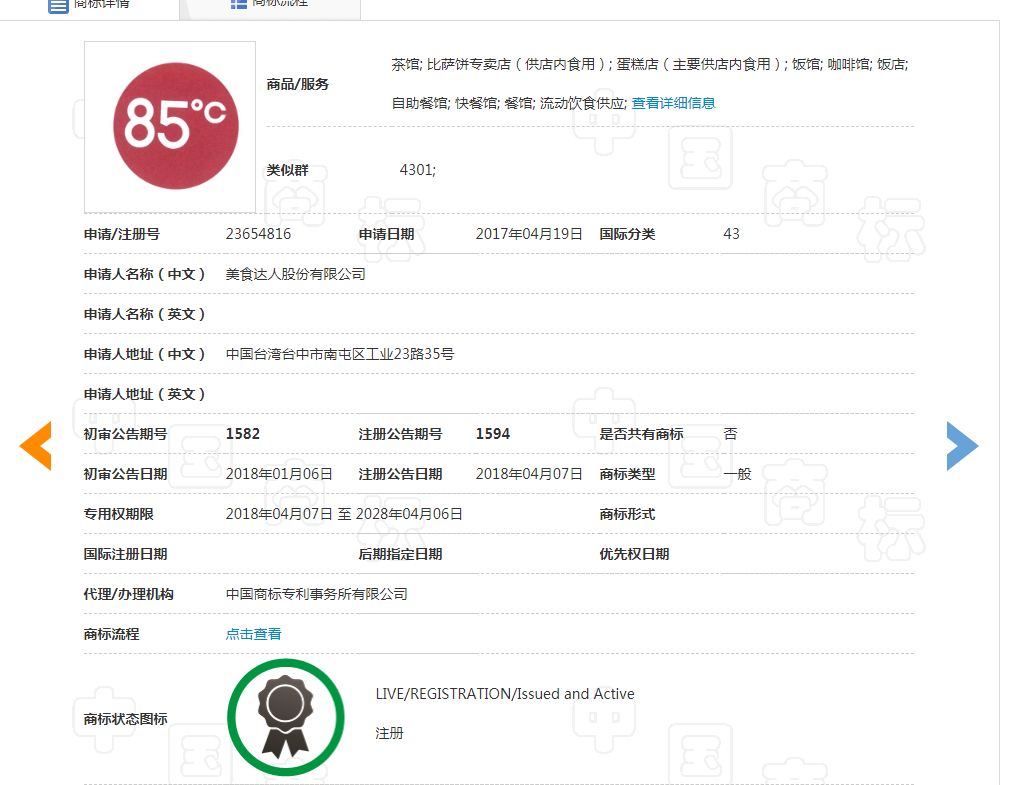
Task: Click the exclusive rights period 2018年04月07日 至 2028年04月06日
Action: [344, 514]
